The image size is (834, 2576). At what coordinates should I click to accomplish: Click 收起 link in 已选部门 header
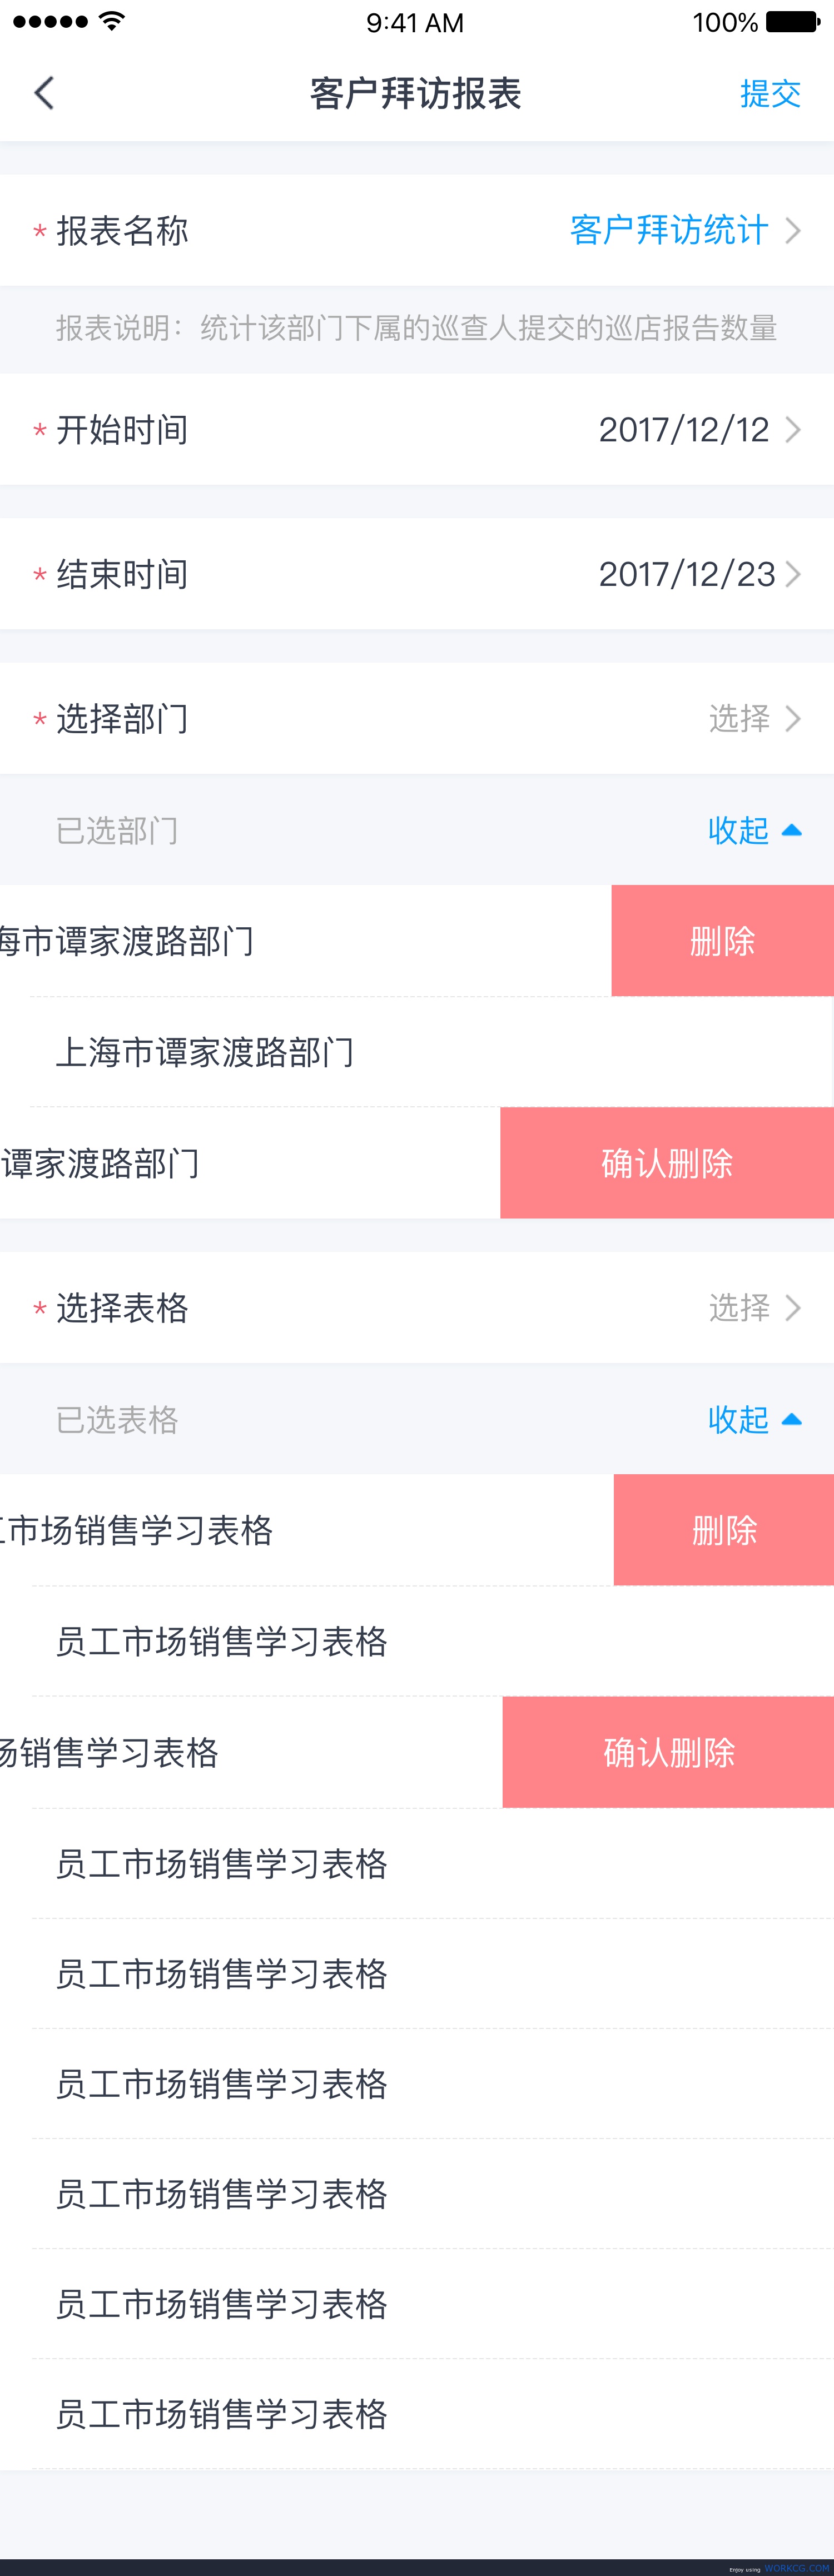(x=738, y=830)
